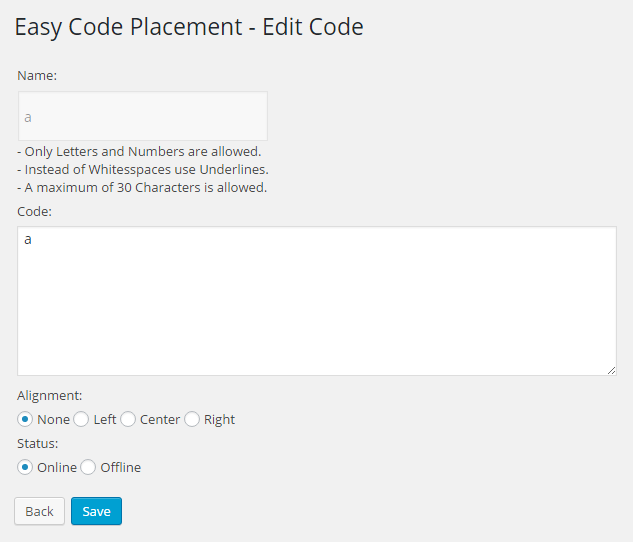Click the 'Code:' label
The width and height of the screenshot is (633, 542).
[x=34, y=211]
